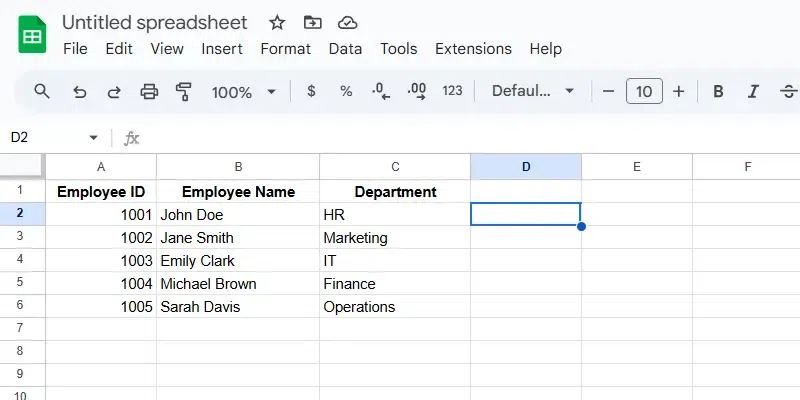
Task: Check the cloud save status icon
Action: pyautogui.click(x=347, y=22)
